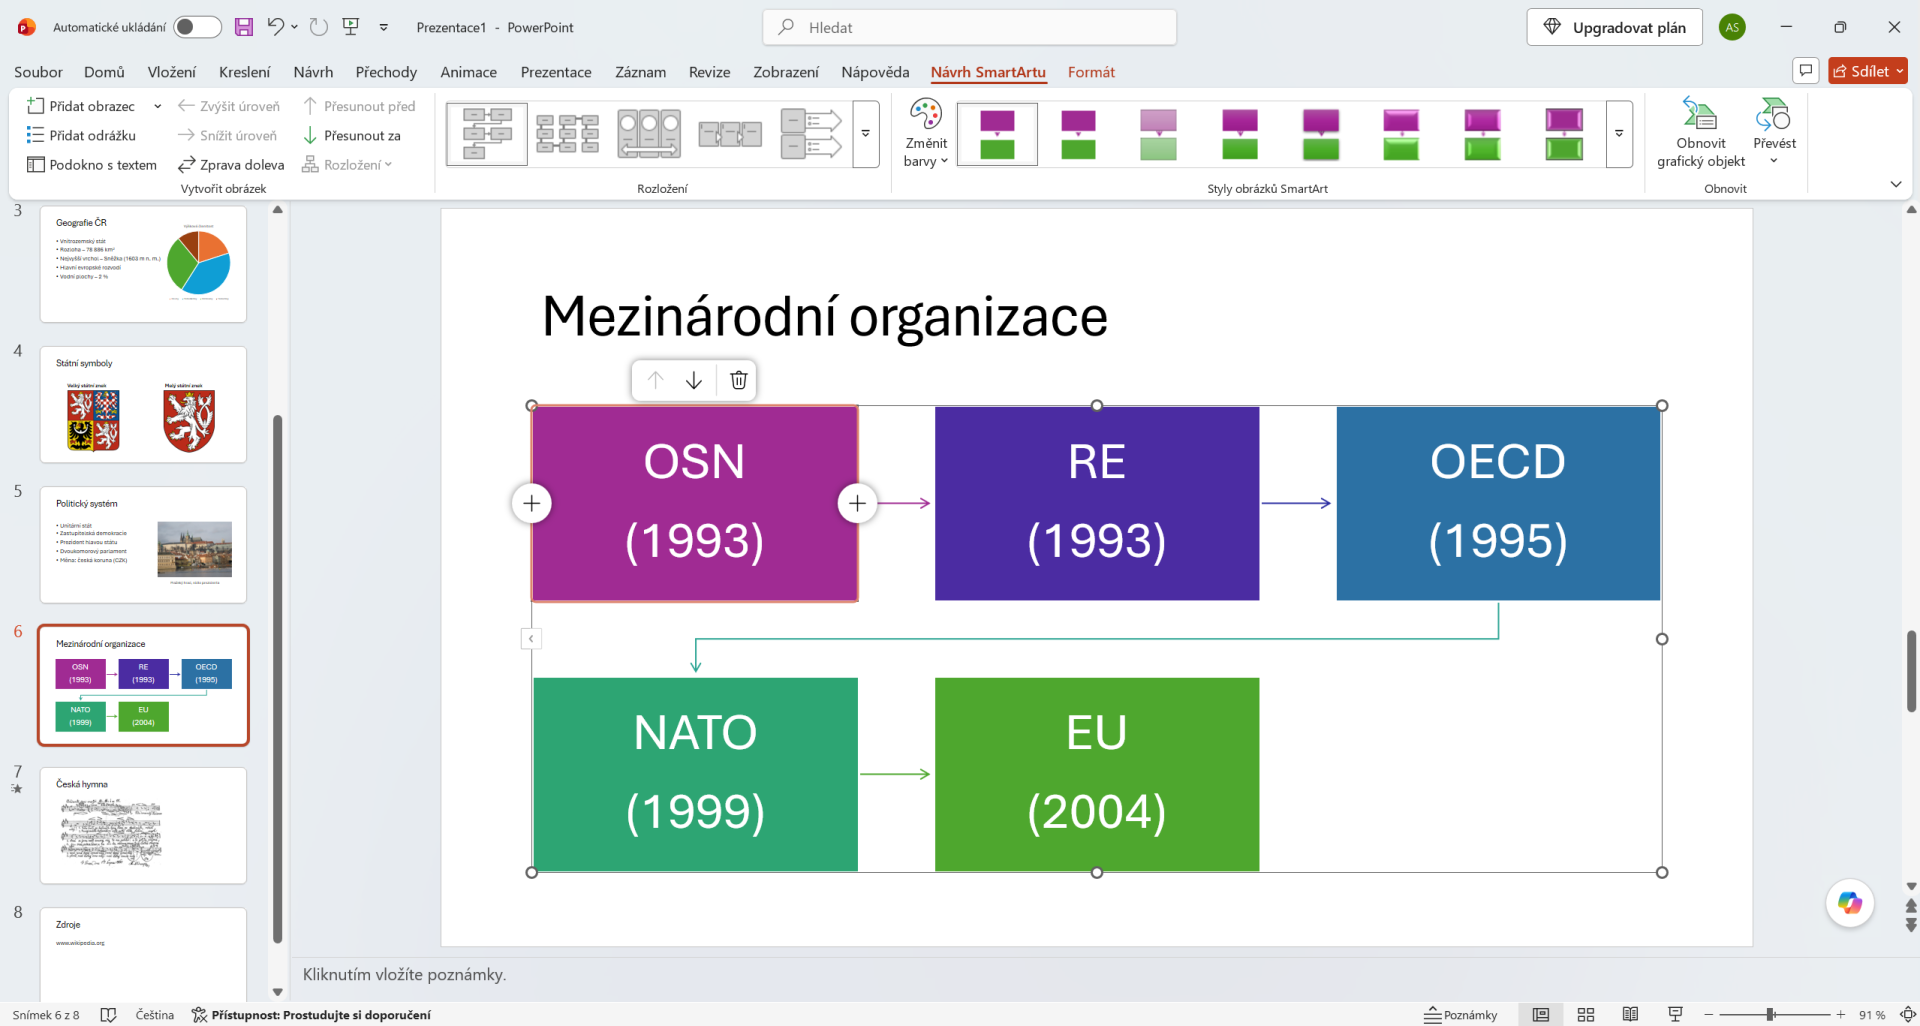Click the Sdílet share button
This screenshot has width=1920, height=1026.
1867,71
